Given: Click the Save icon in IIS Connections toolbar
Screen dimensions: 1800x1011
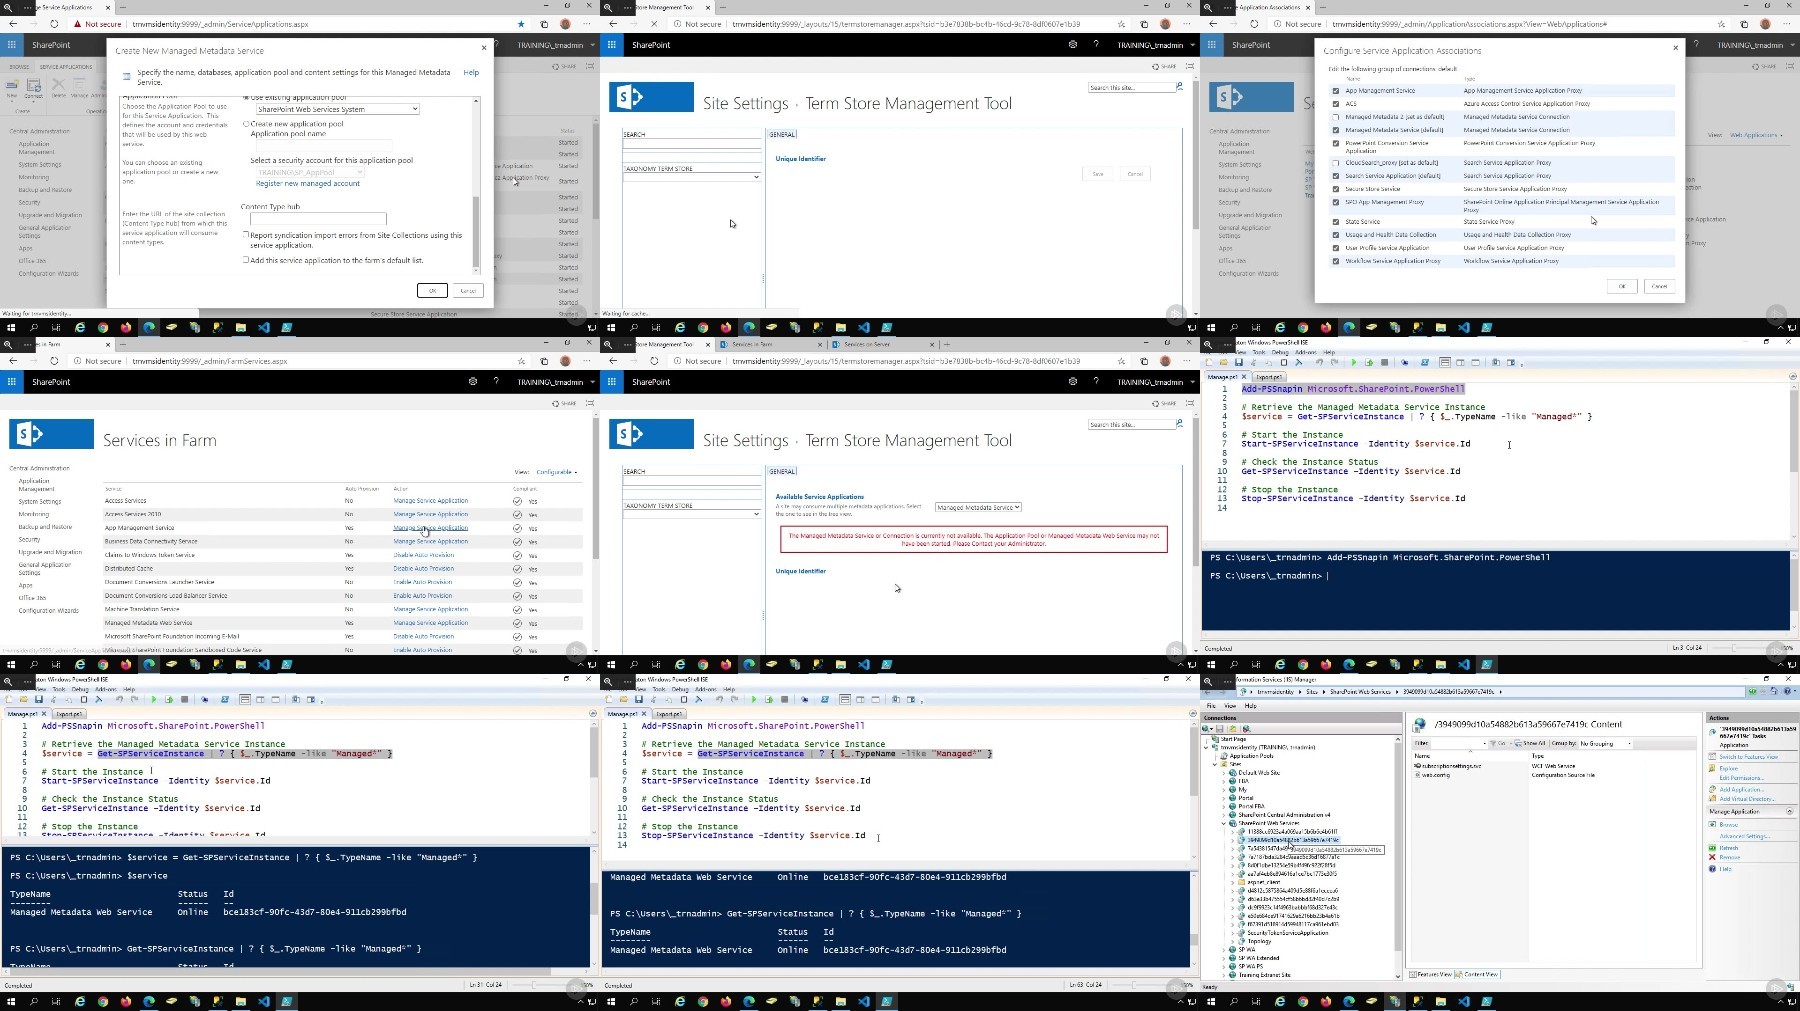Looking at the screenshot, I should coord(1220,728).
